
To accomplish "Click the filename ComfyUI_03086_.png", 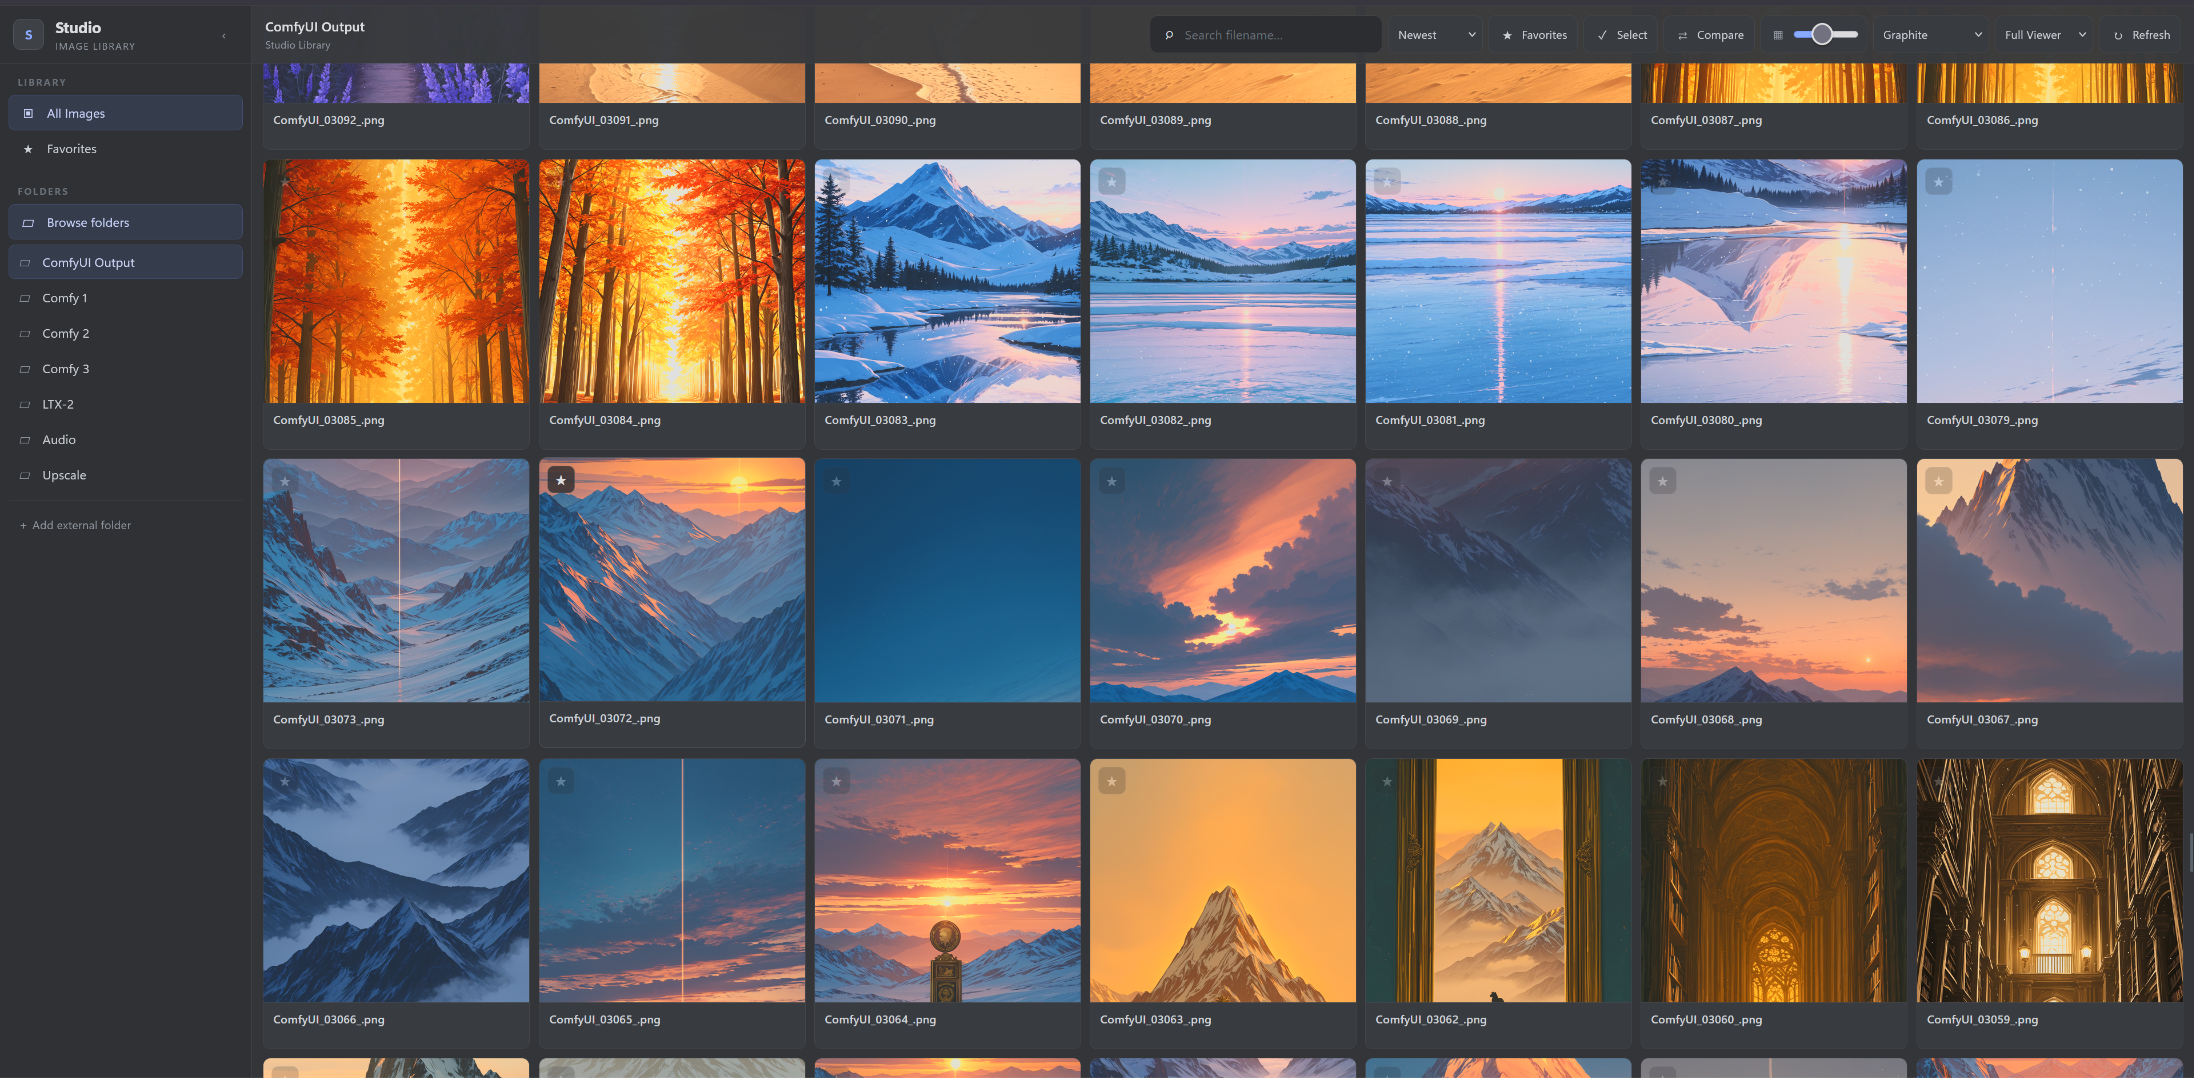I will (1982, 120).
